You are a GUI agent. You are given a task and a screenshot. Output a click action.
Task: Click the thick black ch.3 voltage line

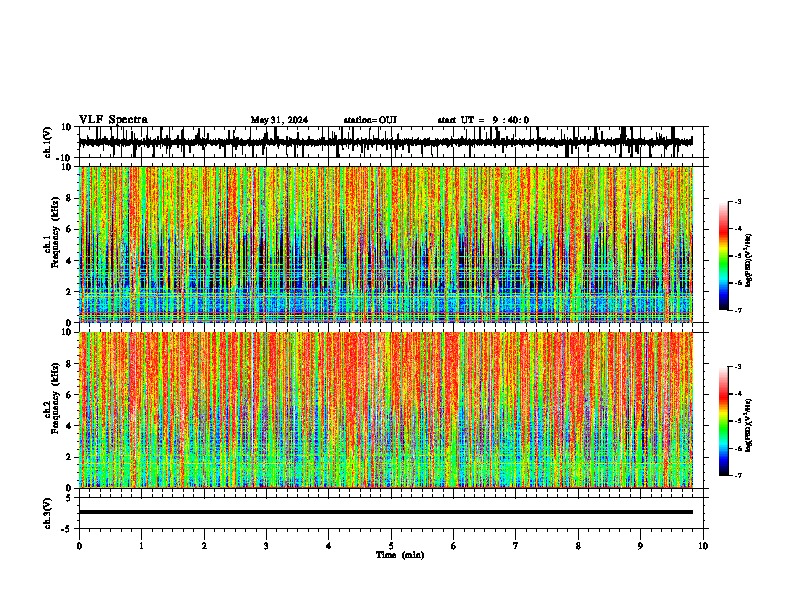pyautogui.click(x=385, y=512)
